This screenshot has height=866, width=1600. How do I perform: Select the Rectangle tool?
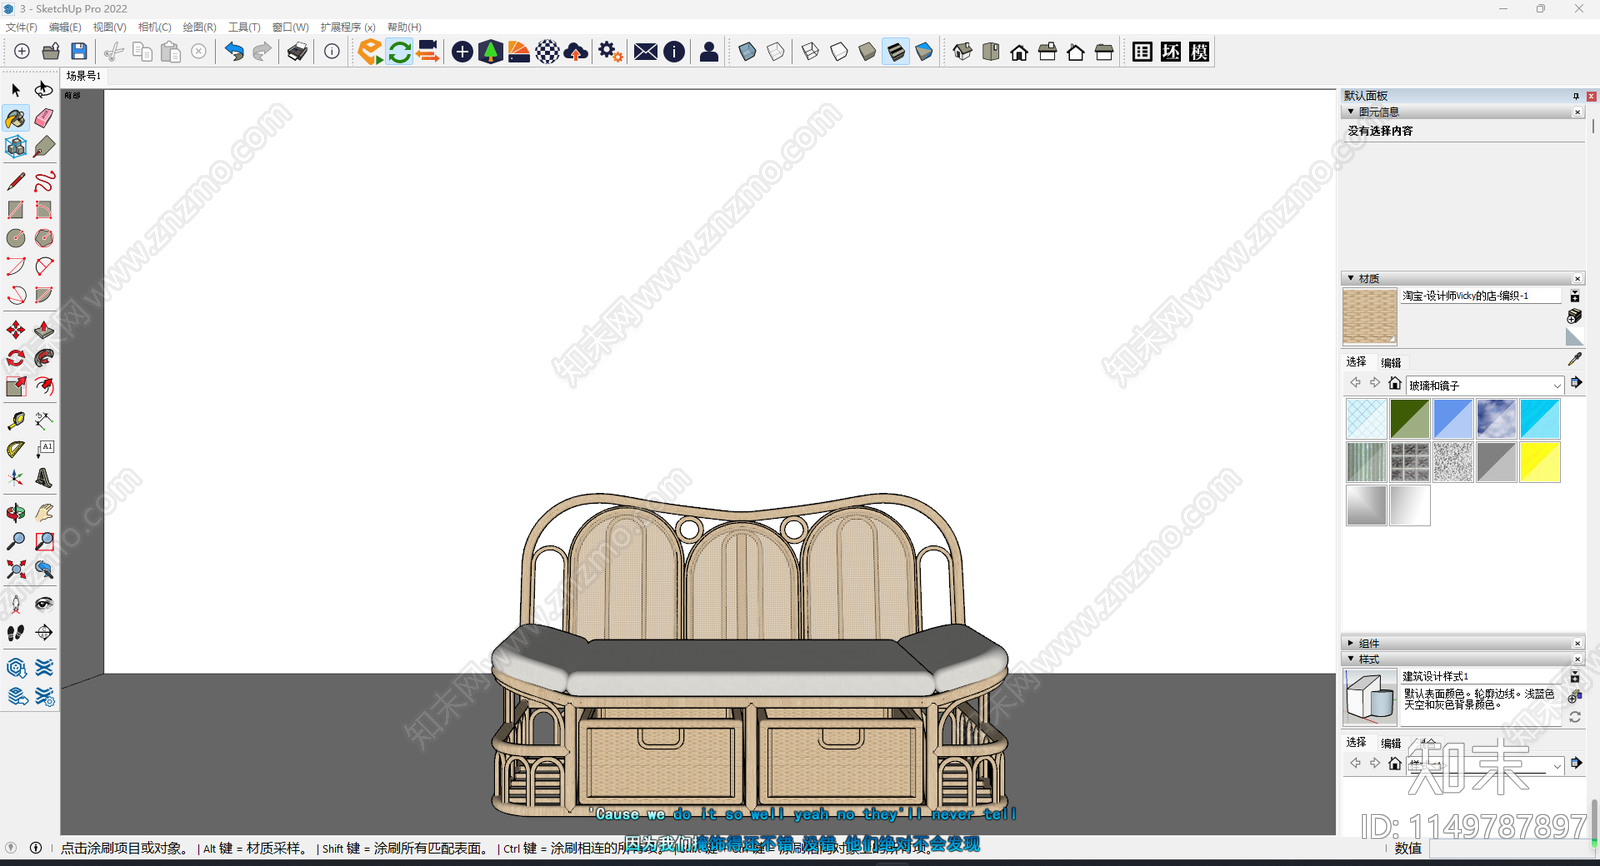point(16,210)
